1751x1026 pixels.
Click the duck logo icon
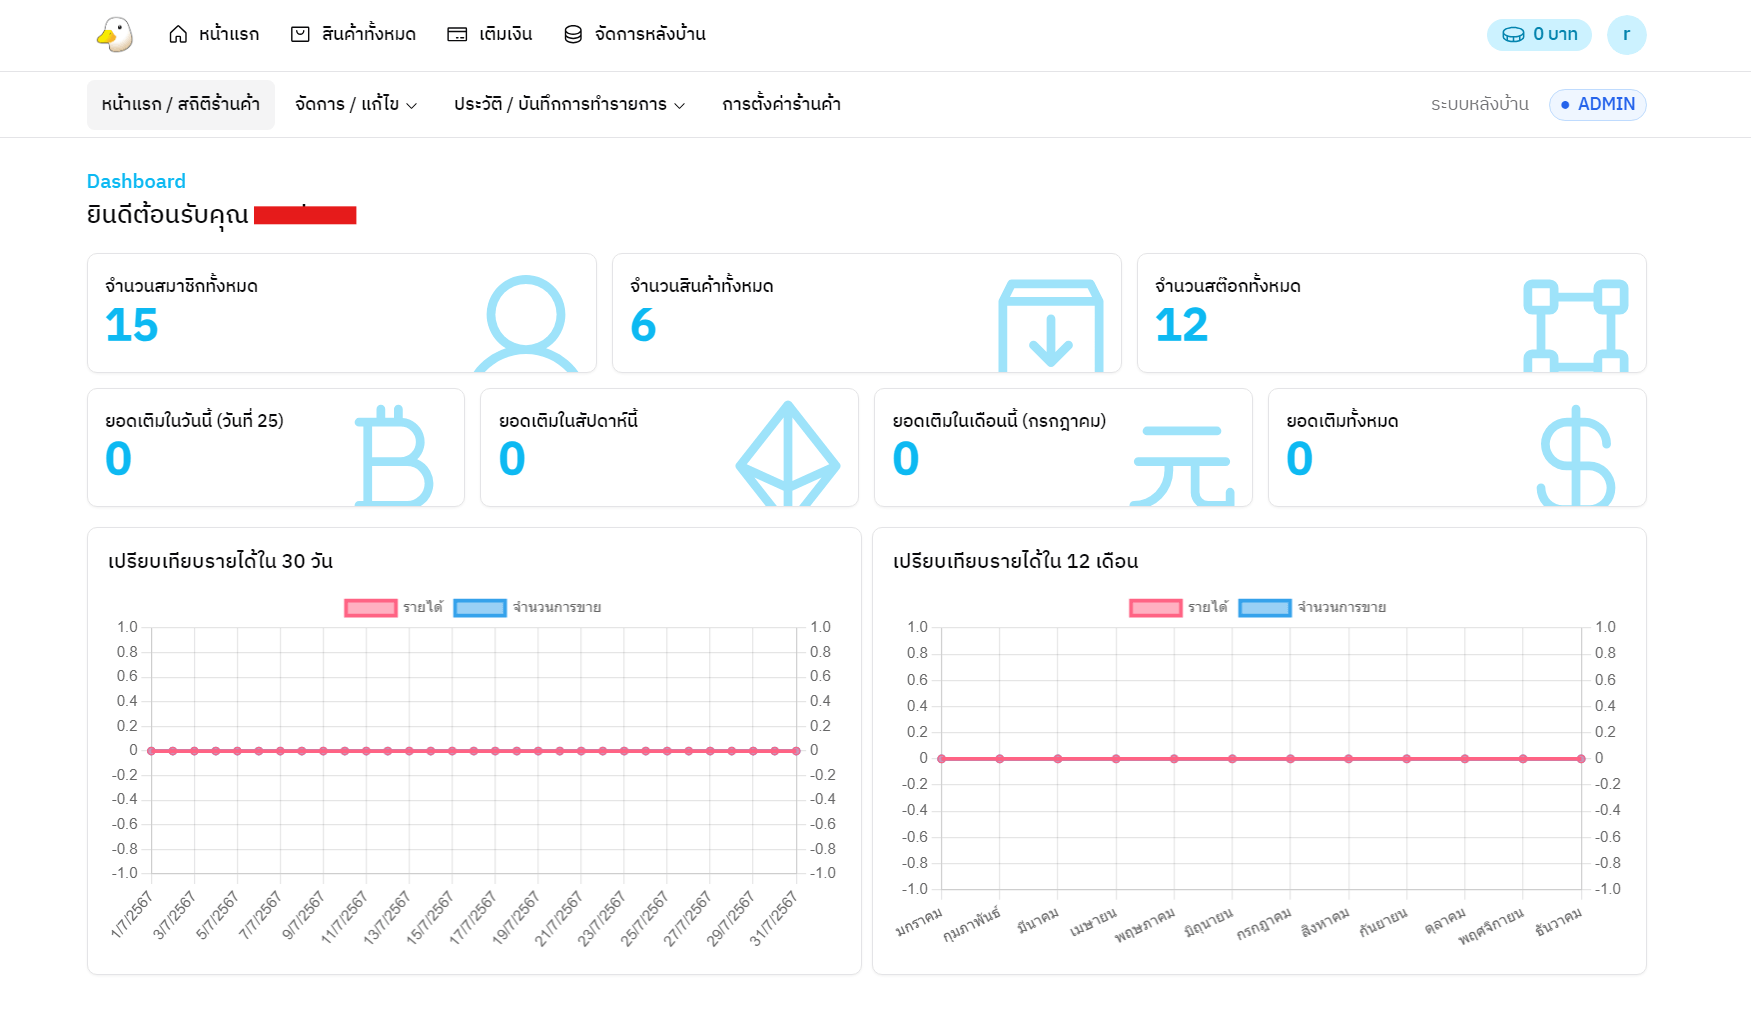point(115,35)
